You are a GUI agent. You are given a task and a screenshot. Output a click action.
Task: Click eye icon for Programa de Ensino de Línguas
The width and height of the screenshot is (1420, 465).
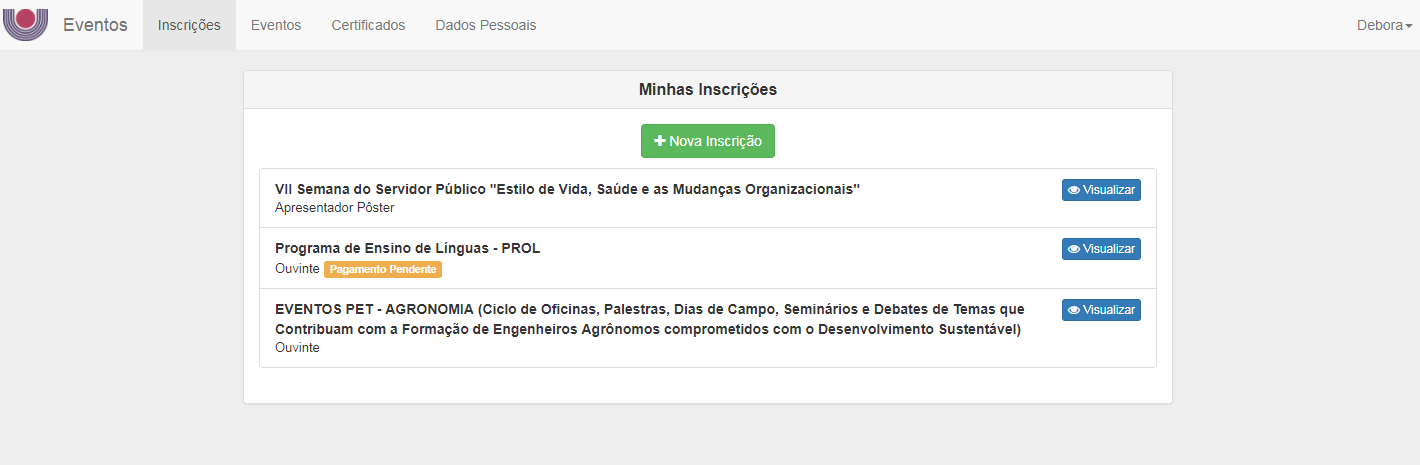coord(1074,250)
